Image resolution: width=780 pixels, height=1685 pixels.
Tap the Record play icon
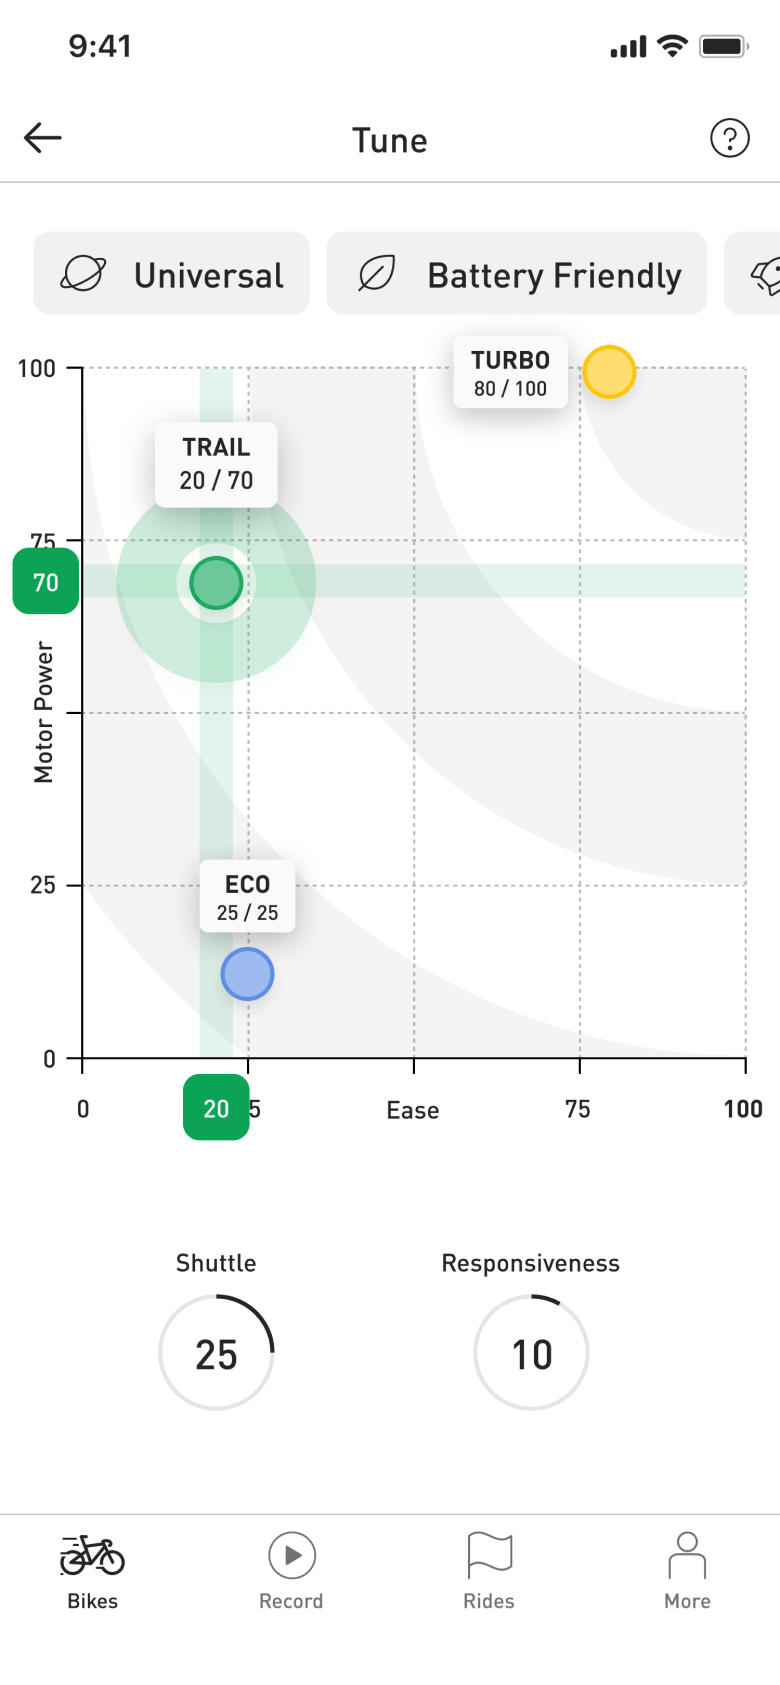[x=292, y=1555]
